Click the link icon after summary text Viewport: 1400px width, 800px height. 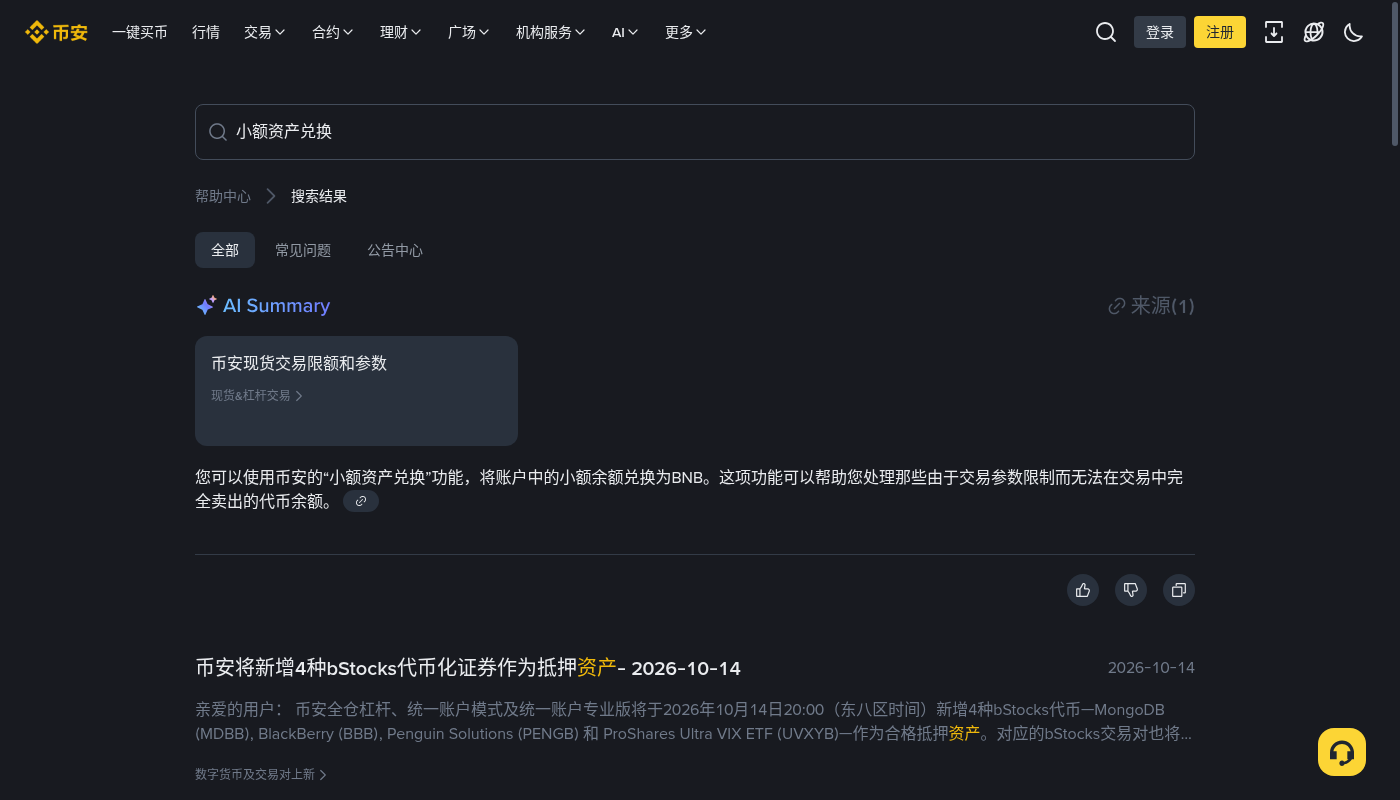click(x=361, y=501)
